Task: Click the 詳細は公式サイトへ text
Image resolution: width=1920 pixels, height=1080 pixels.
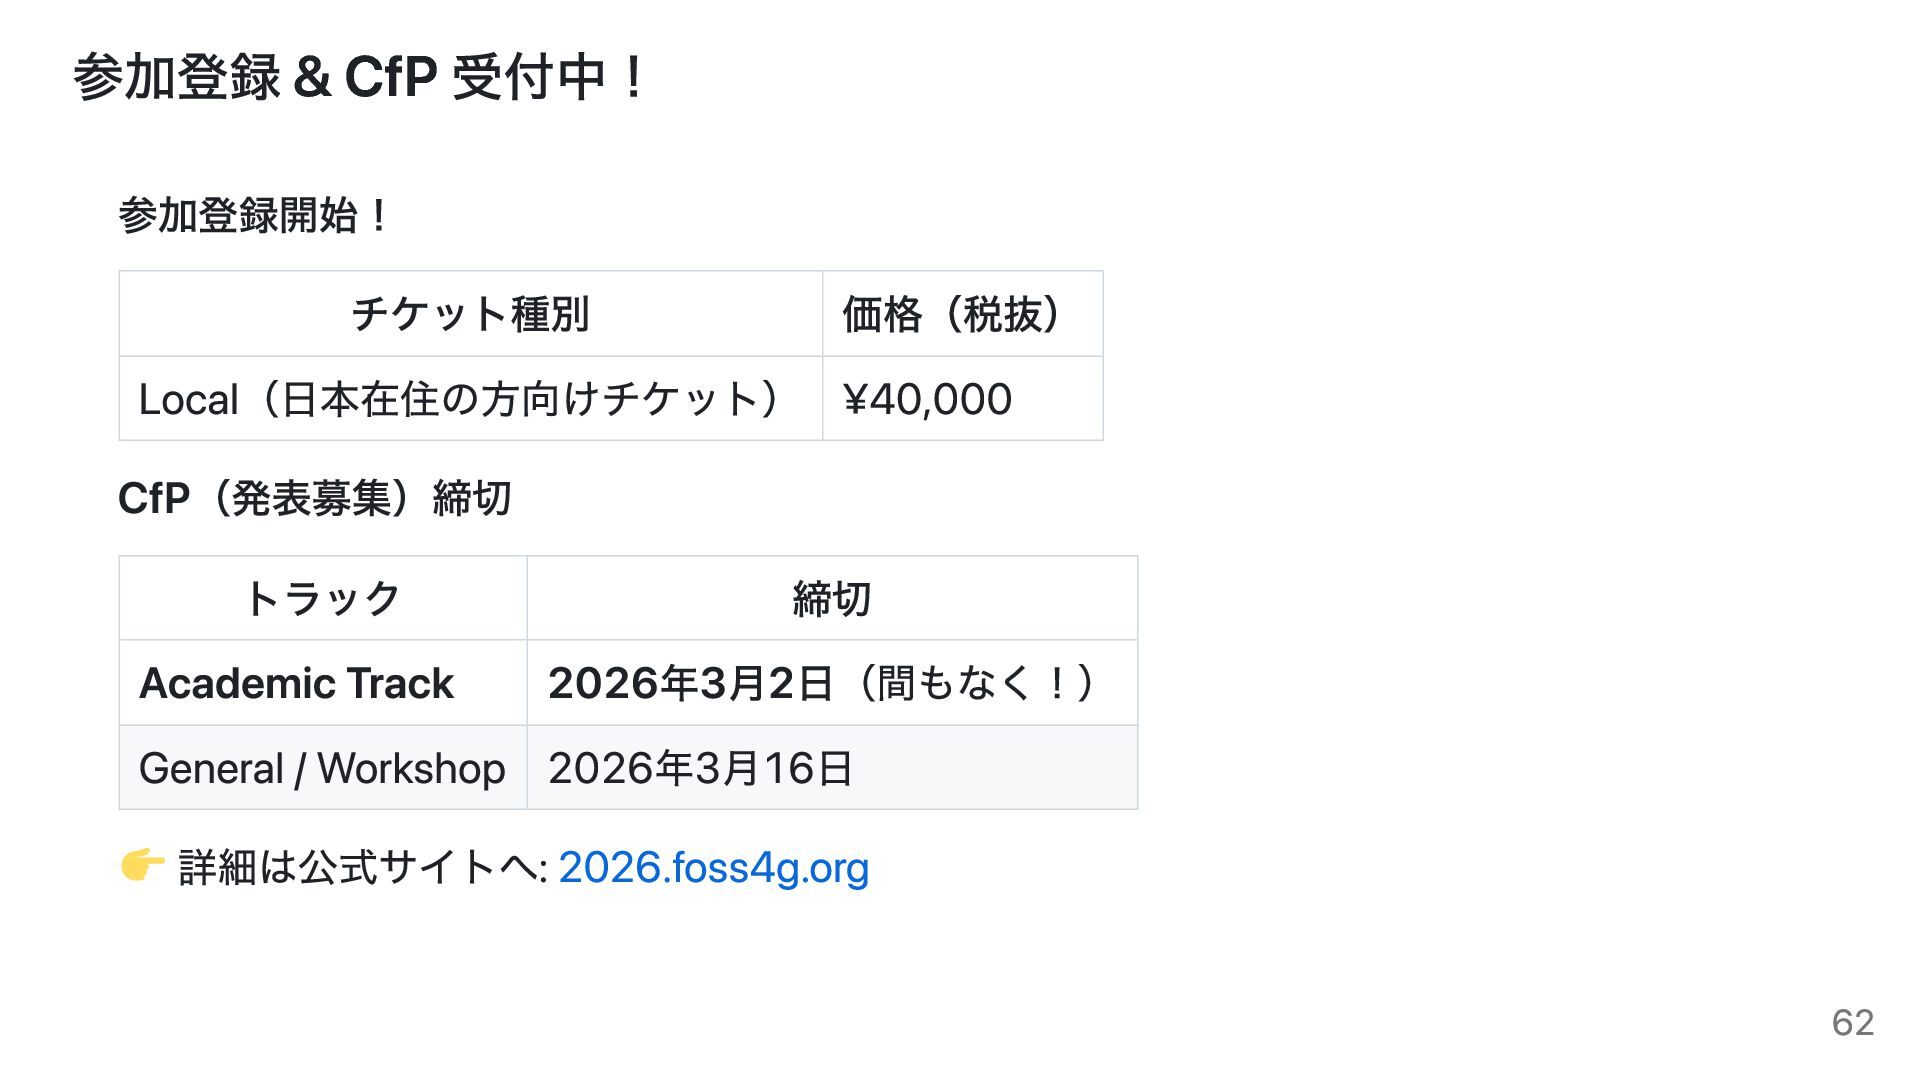Action: [x=362, y=868]
